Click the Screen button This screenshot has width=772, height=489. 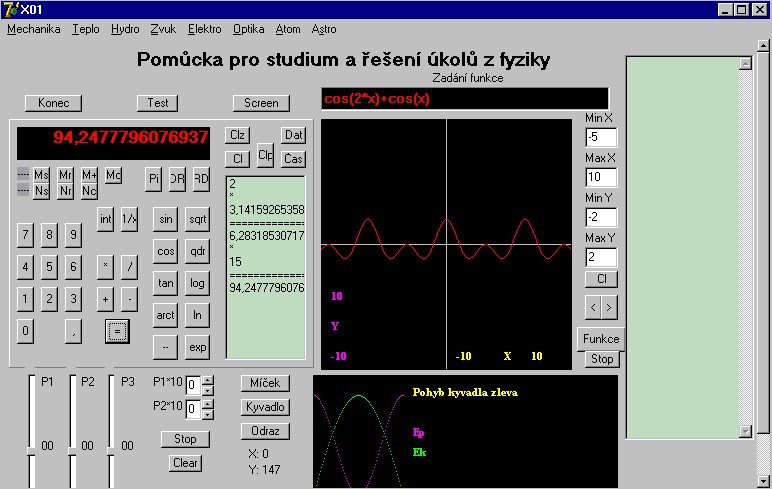pos(261,103)
